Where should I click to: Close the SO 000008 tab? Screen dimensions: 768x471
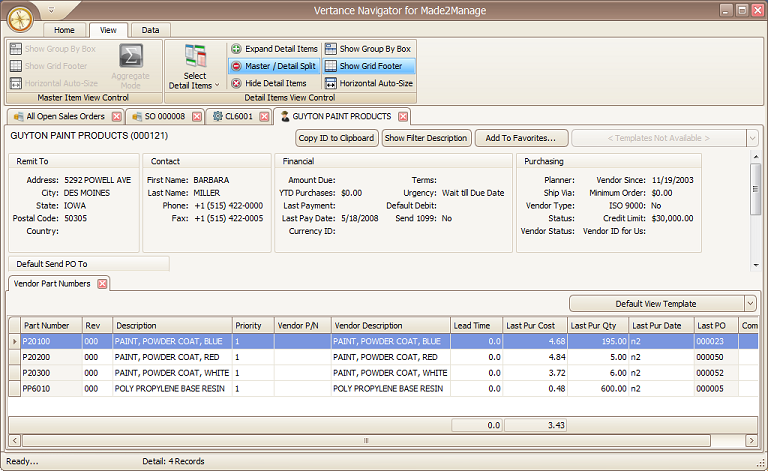click(195, 117)
